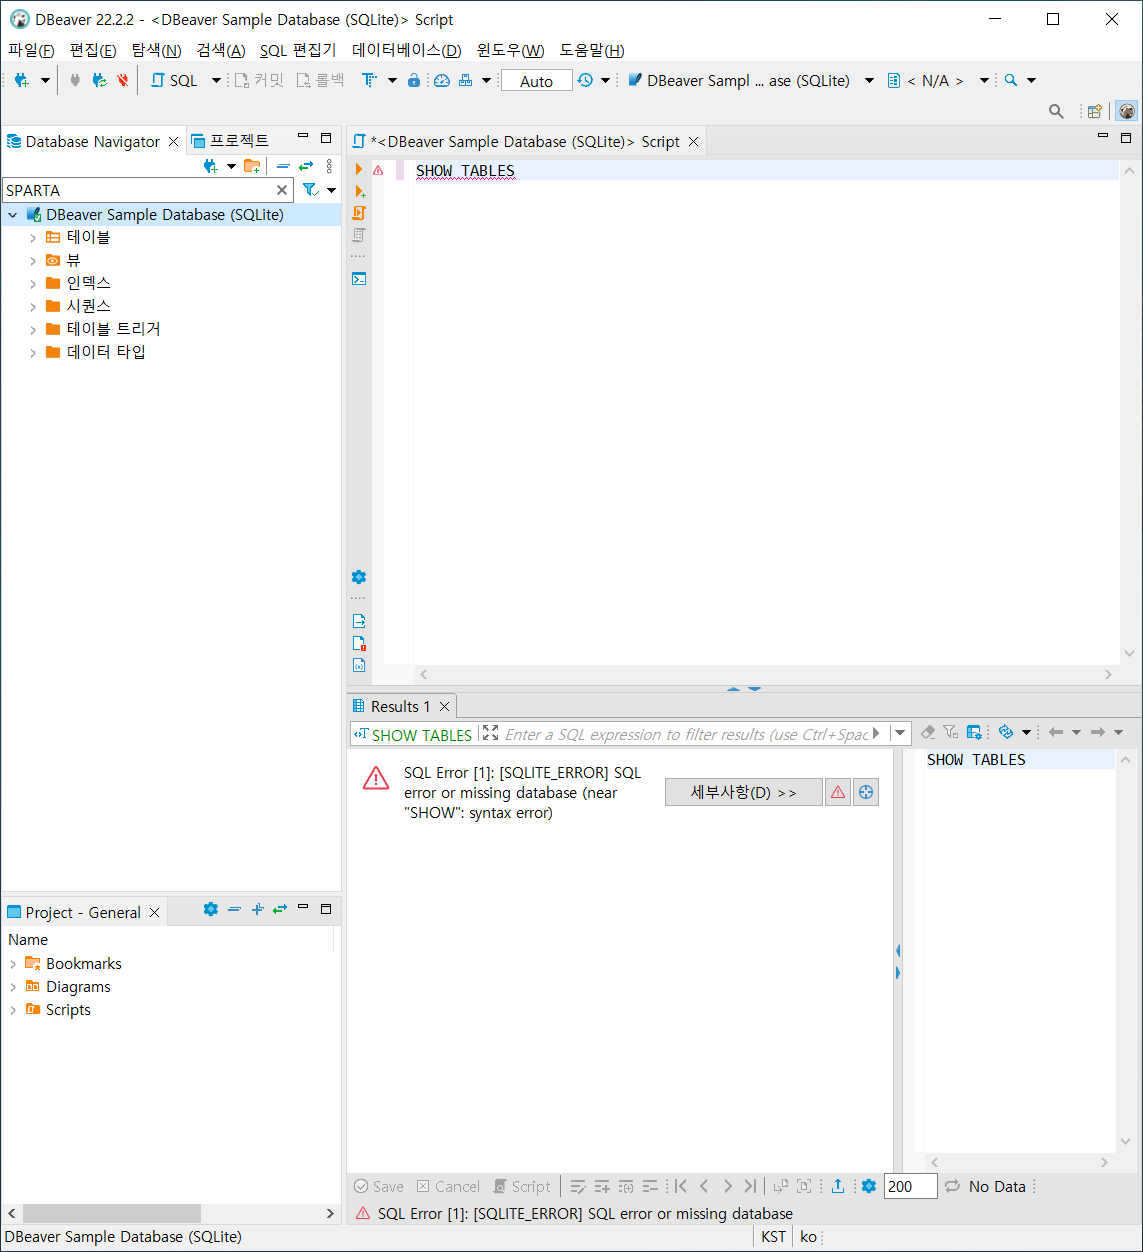Click the lock icon in the main toolbar

(x=414, y=80)
